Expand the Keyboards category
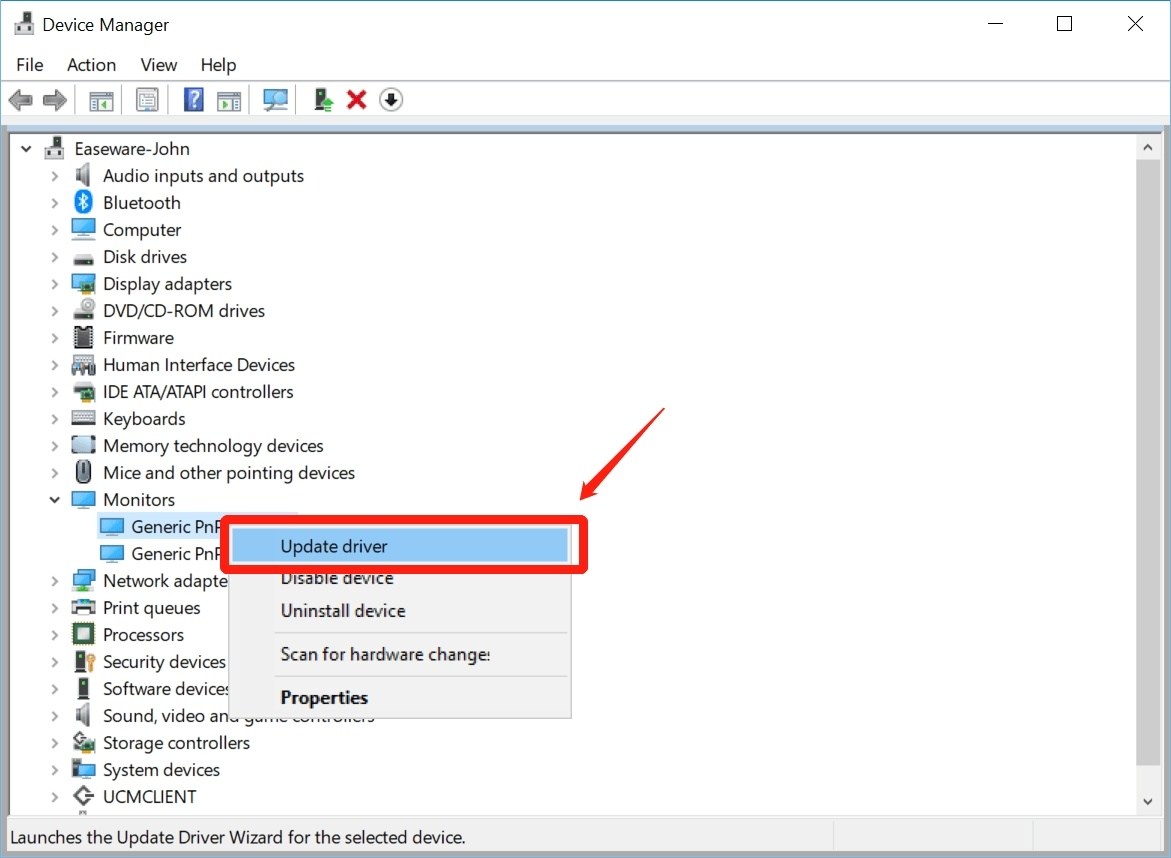Viewport: 1171px width, 858px height. [55, 419]
